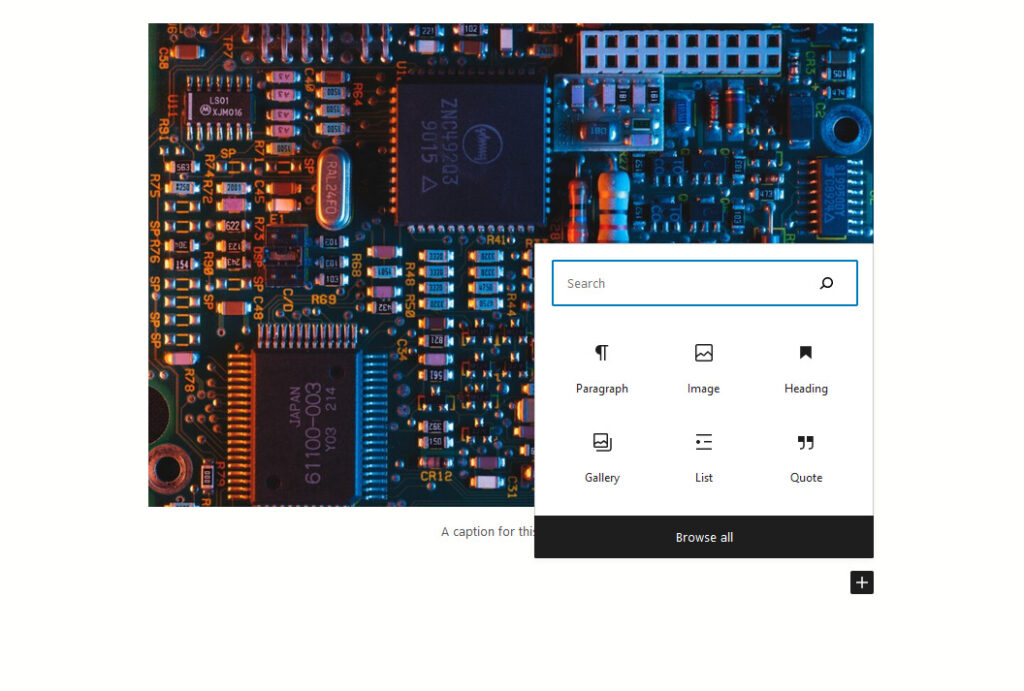Image resolution: width=1024 pixels, height=691 pixels.
Task: Insert a List block
Action: [x=703, y=458]
